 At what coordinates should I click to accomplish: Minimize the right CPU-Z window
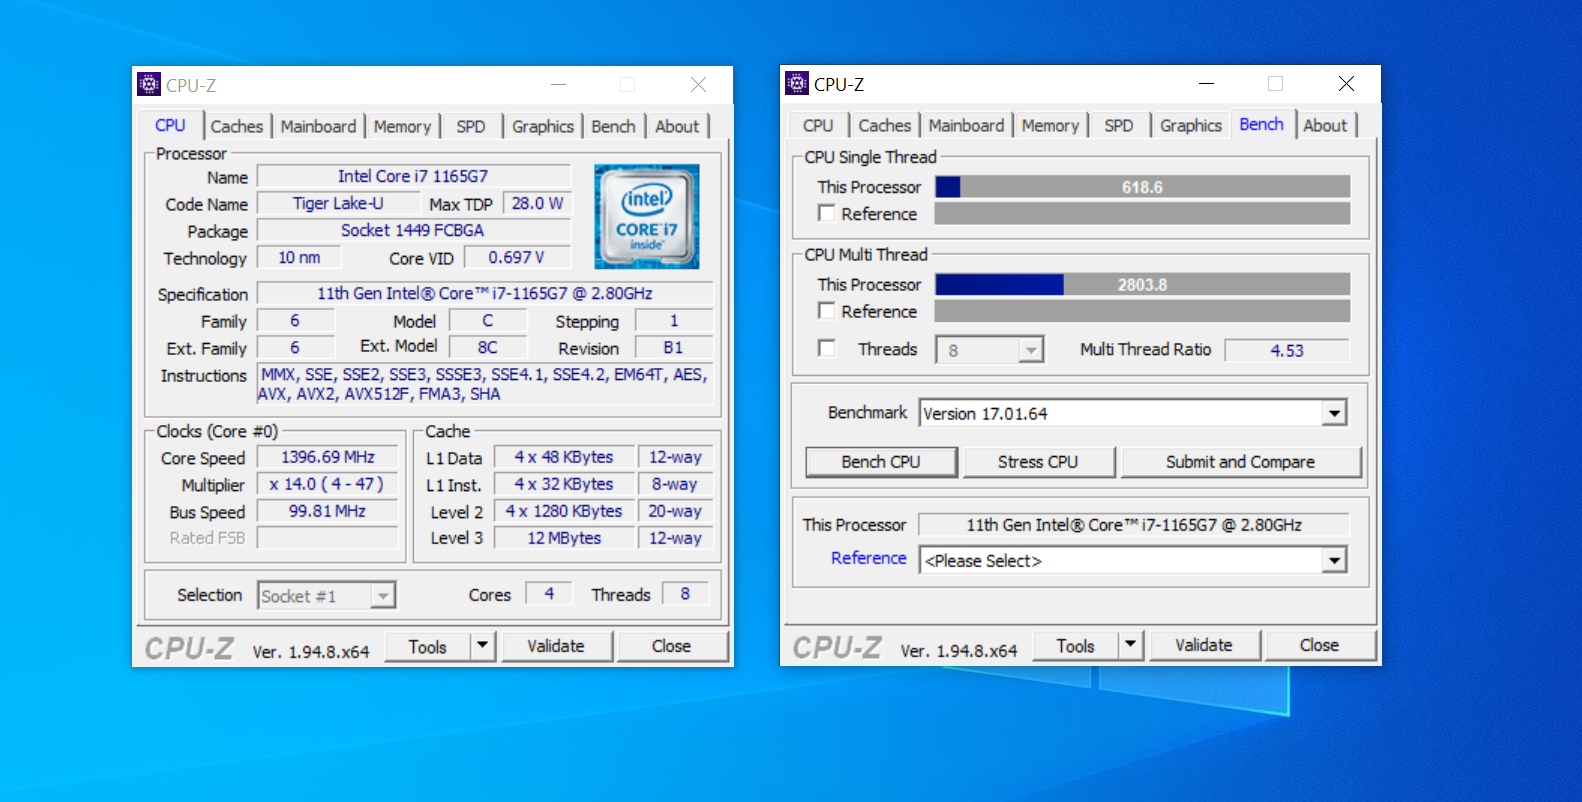coord(1206,84)
